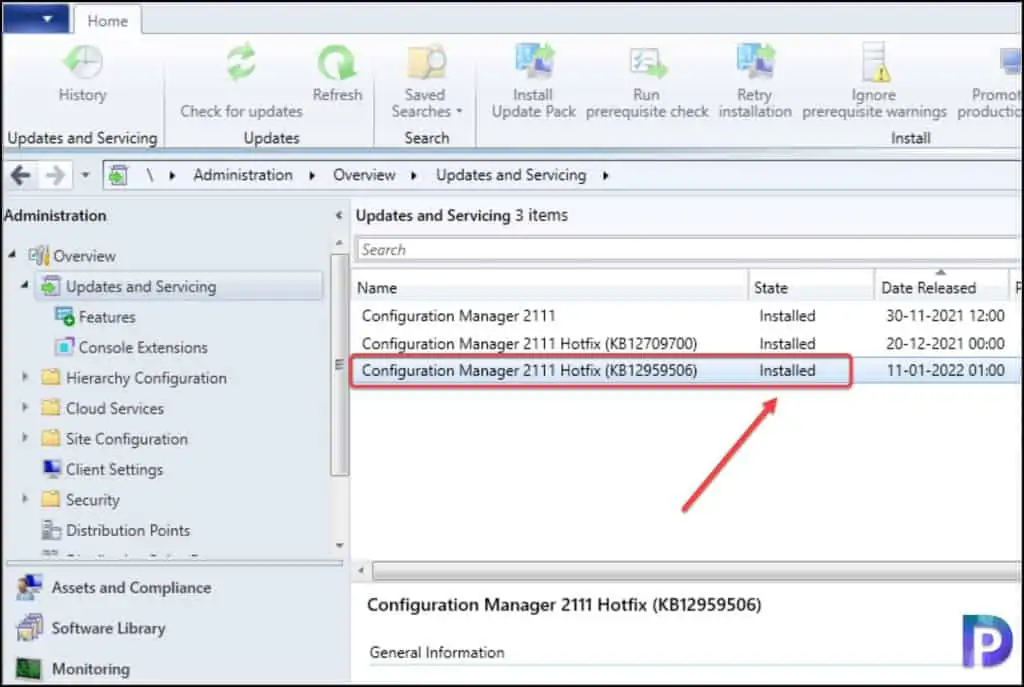Click release date 20-12-2021 00:00
This screenshot has width=1024, height=687.
945,344
